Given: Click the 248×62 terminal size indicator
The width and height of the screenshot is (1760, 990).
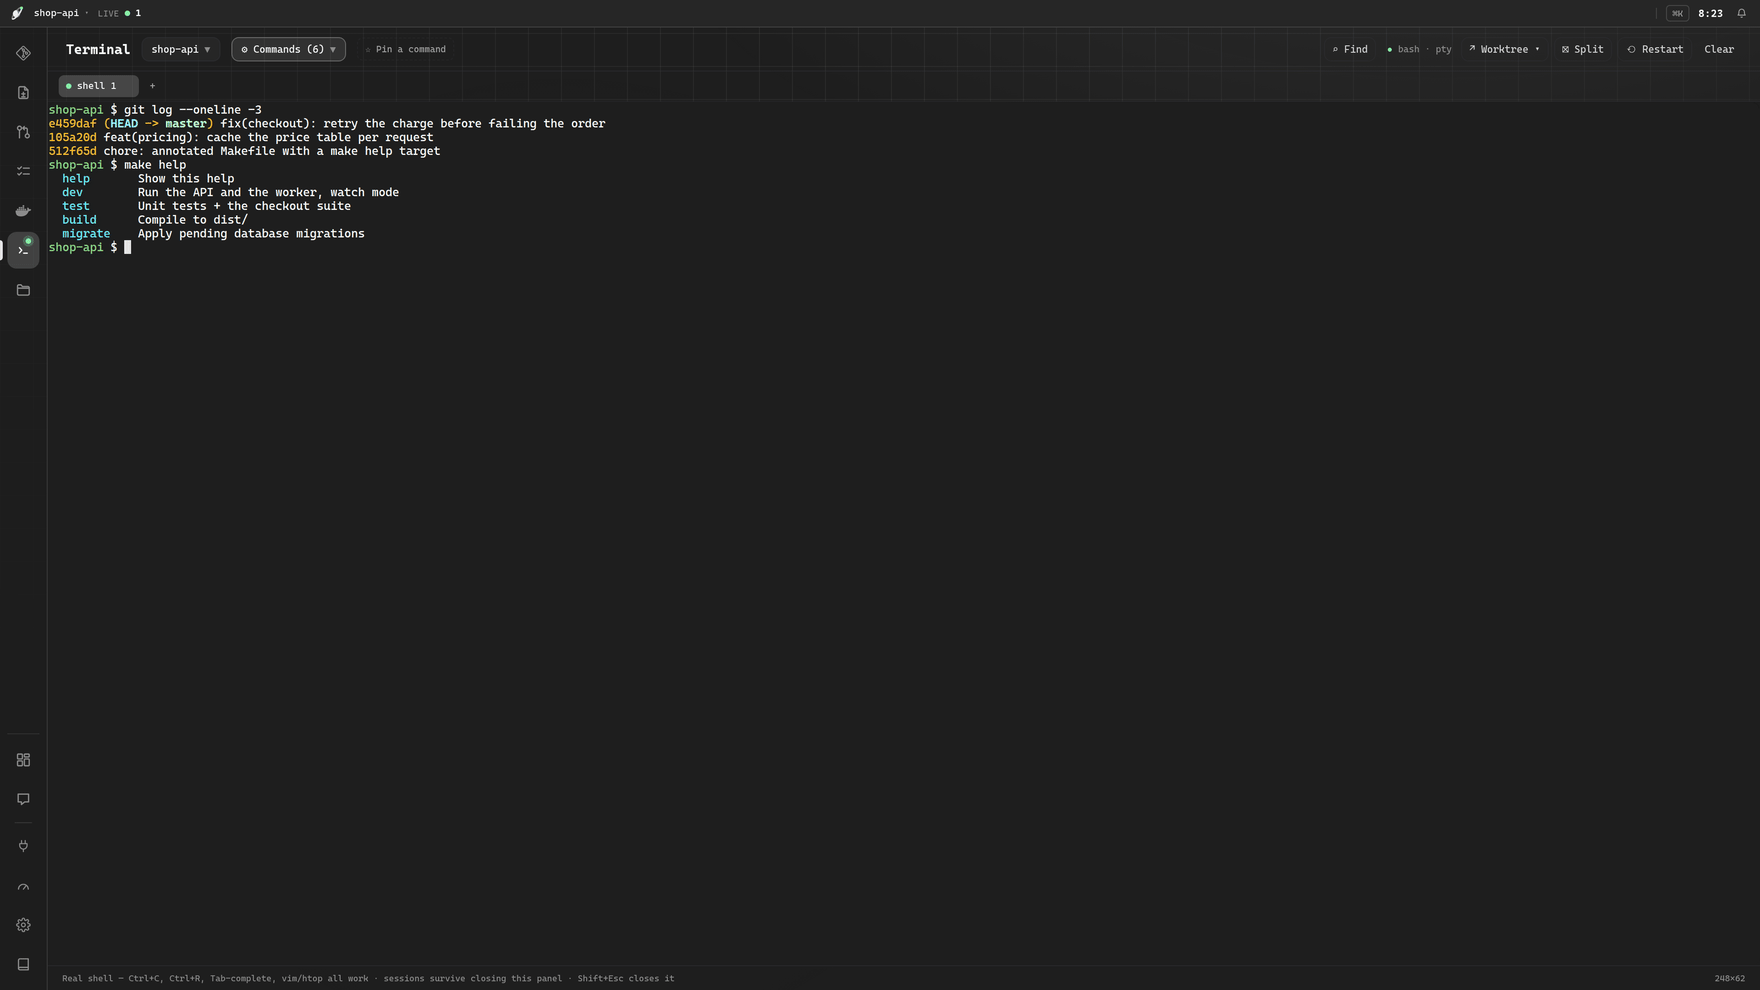Looking at the screenshot, I should coord(1729,978).
